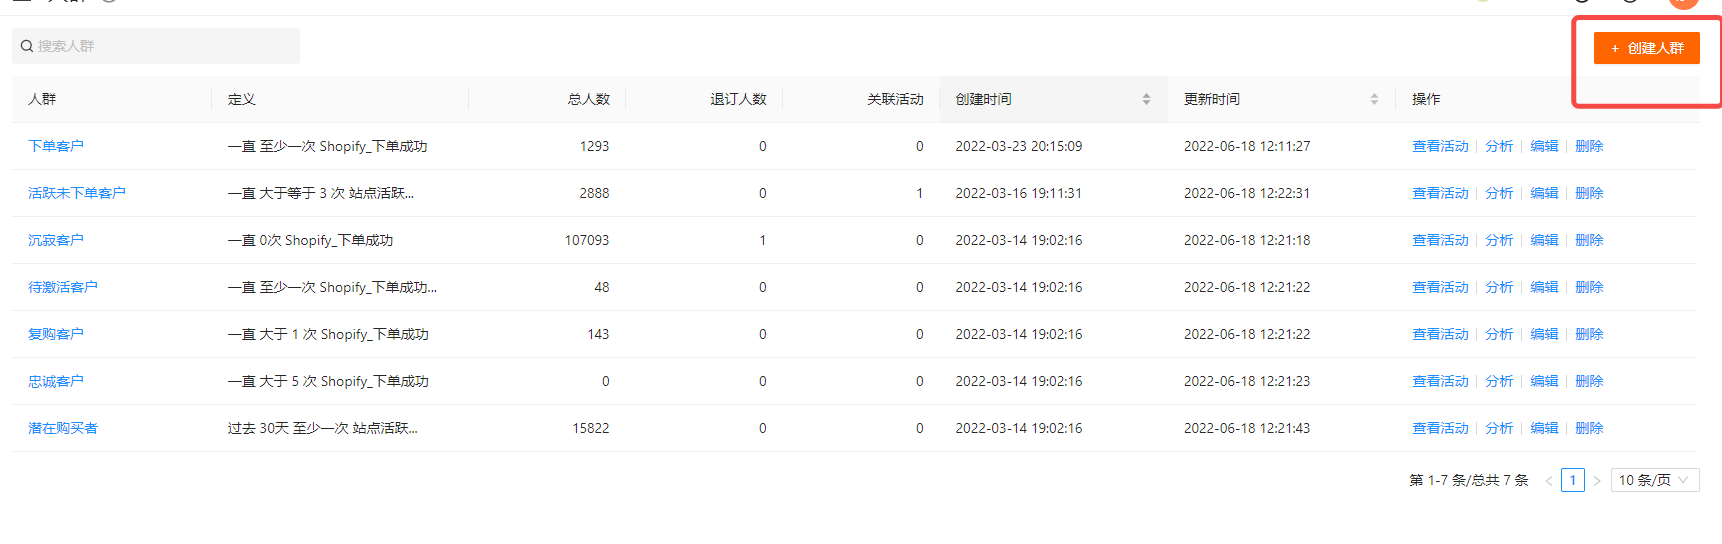Click the total count 107093 cell
Screen dimensions: 1722x544
click(587, 240)
